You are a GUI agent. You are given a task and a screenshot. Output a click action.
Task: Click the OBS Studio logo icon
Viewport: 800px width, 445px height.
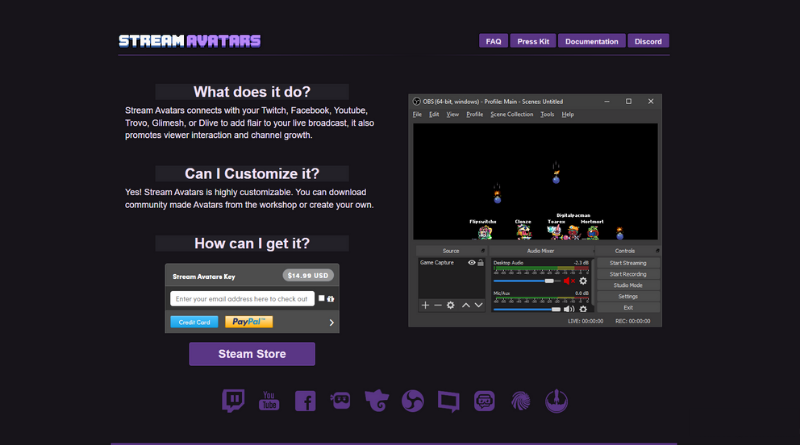tap(413, 401)
